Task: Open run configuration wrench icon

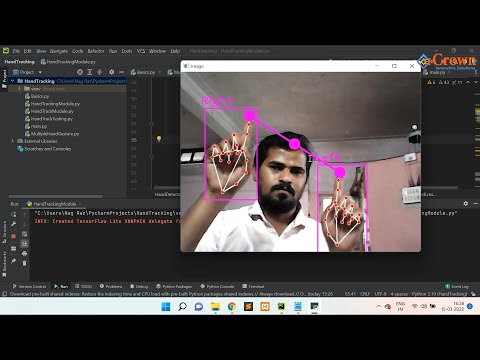Action: pyautogui.click(x=13, y=224)
